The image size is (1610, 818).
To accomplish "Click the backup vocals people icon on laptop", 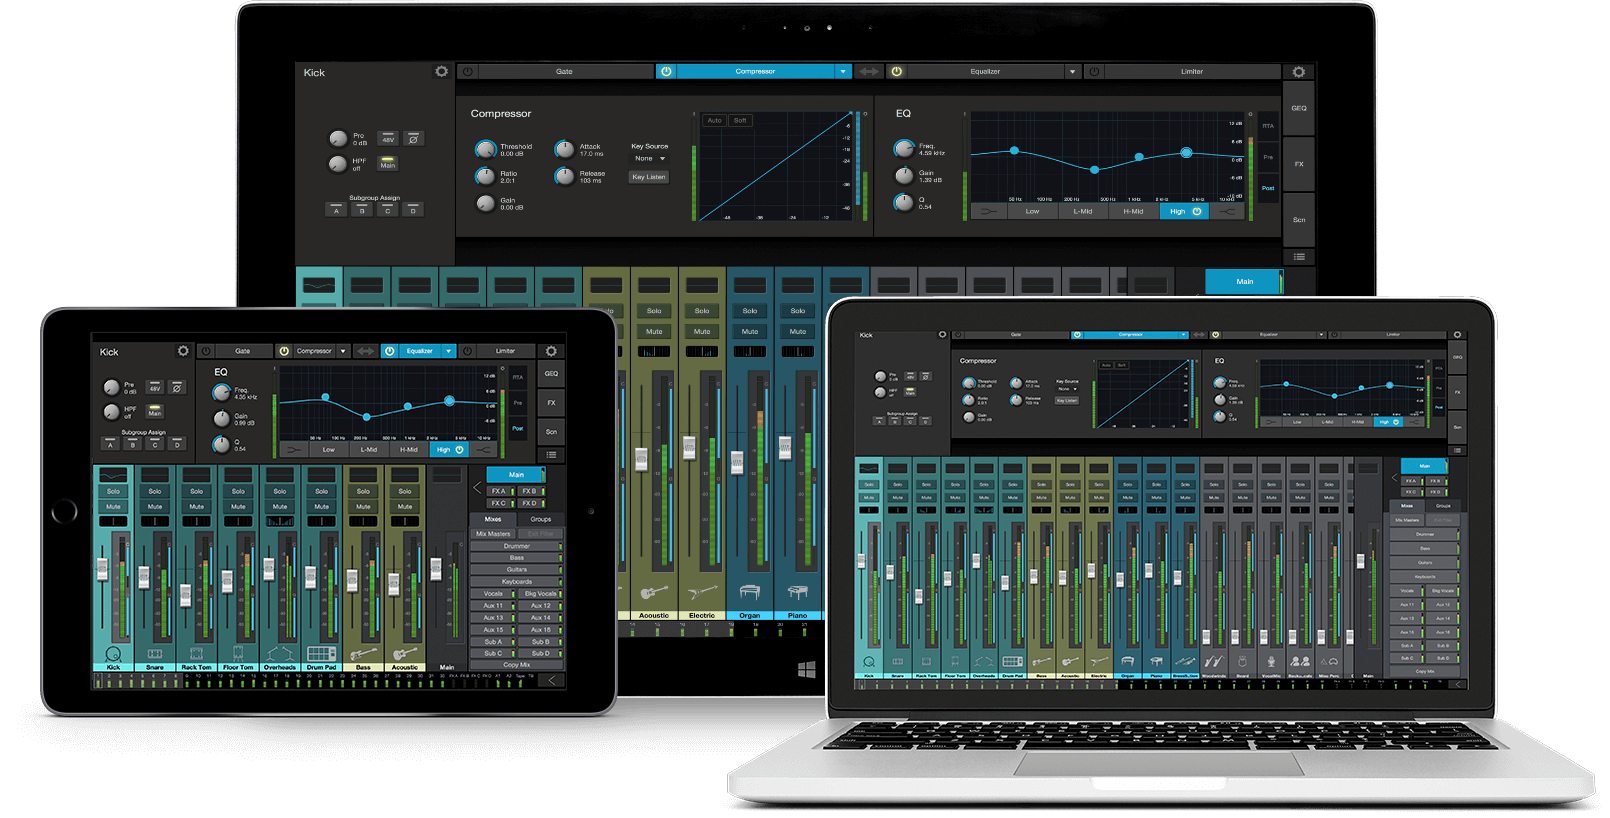I will point(1300,662).
